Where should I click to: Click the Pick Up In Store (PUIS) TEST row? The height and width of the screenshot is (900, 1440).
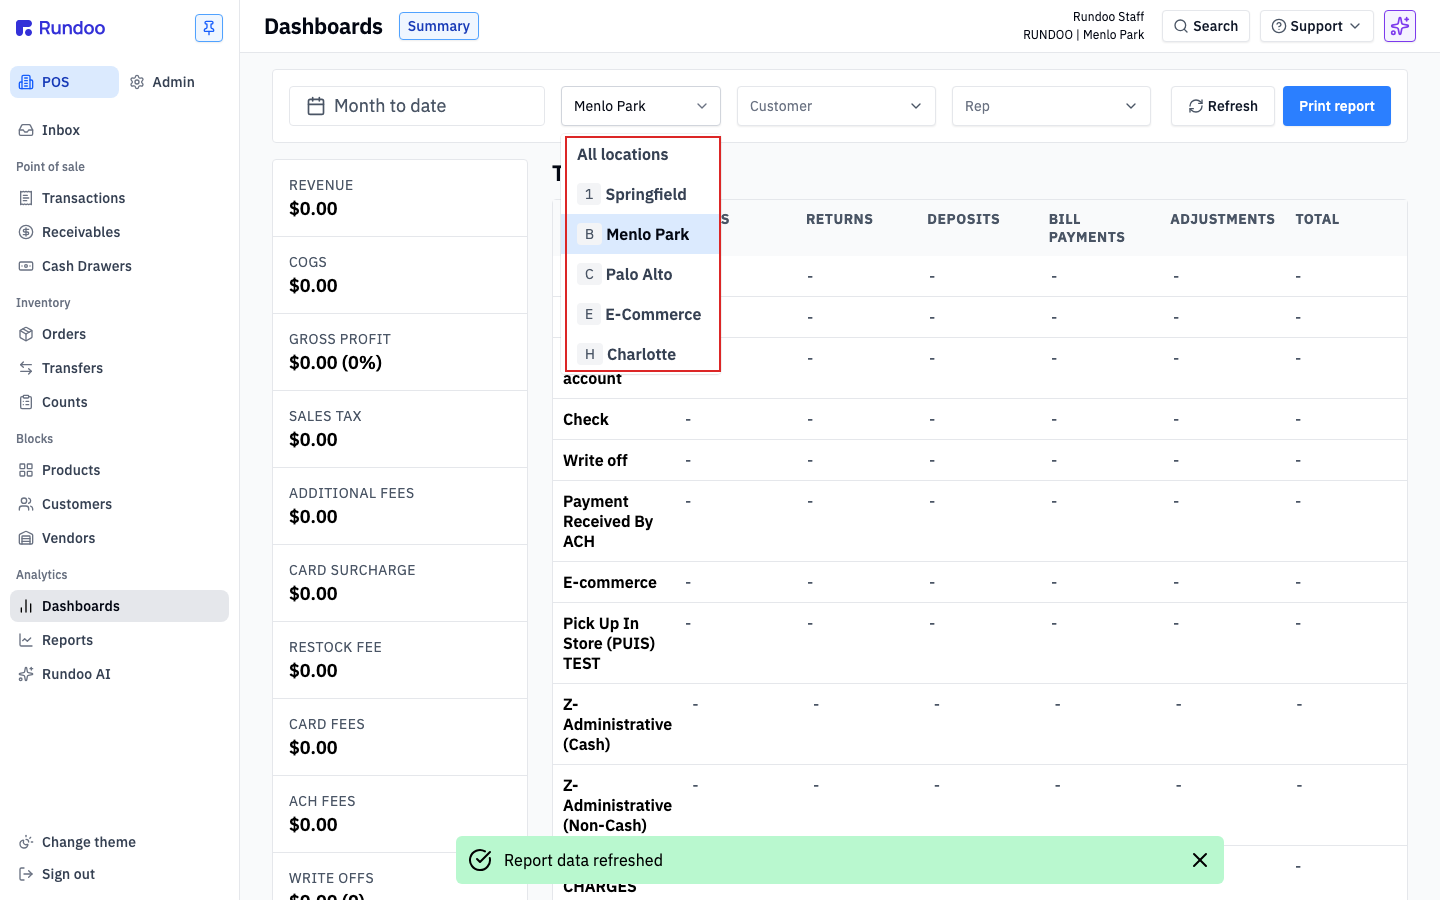click(x=980, y=643)
